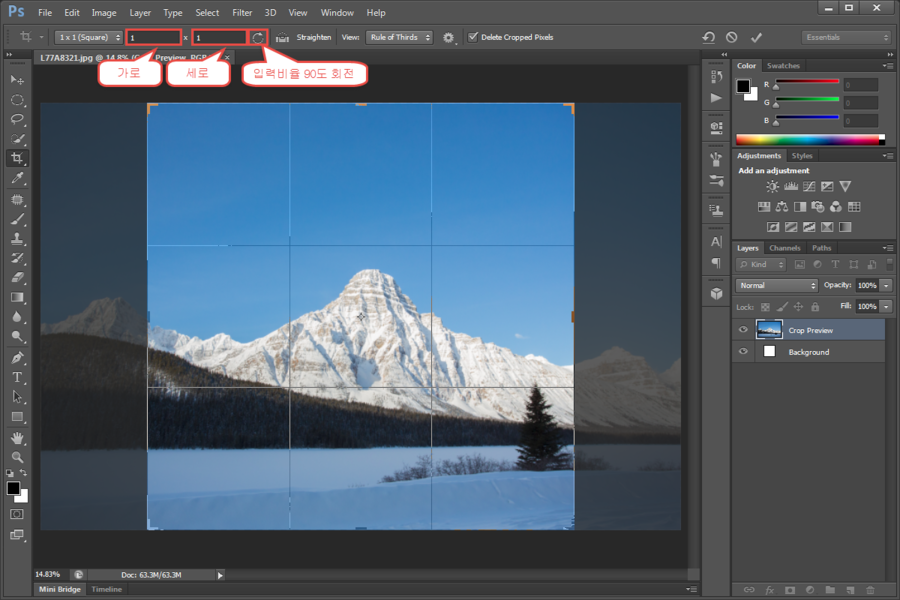Image resolution: width=900 pixels, height=600 pixels.
Task: Add a Curves adjustment
Action: (x=809, y=187)
